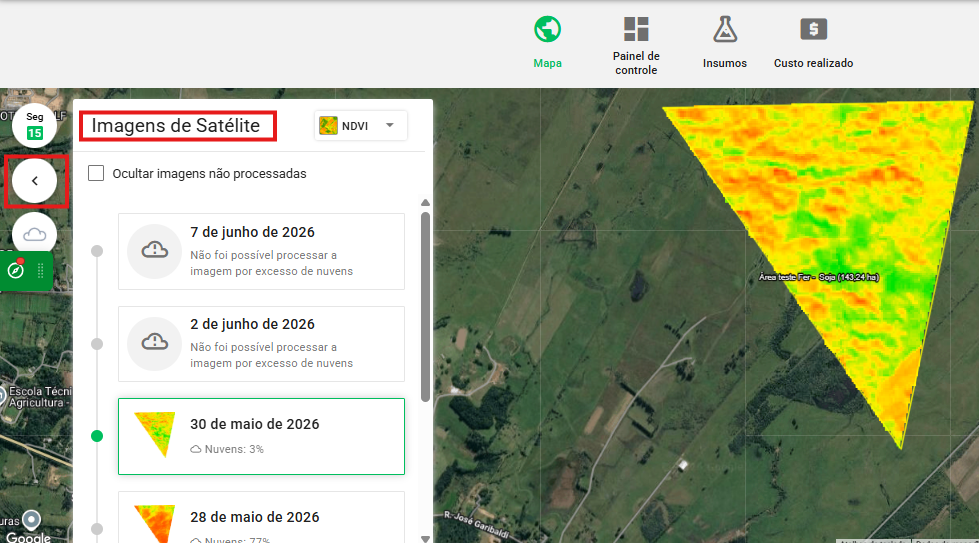Click the map pin near Google logo

[x=31, y=519]
